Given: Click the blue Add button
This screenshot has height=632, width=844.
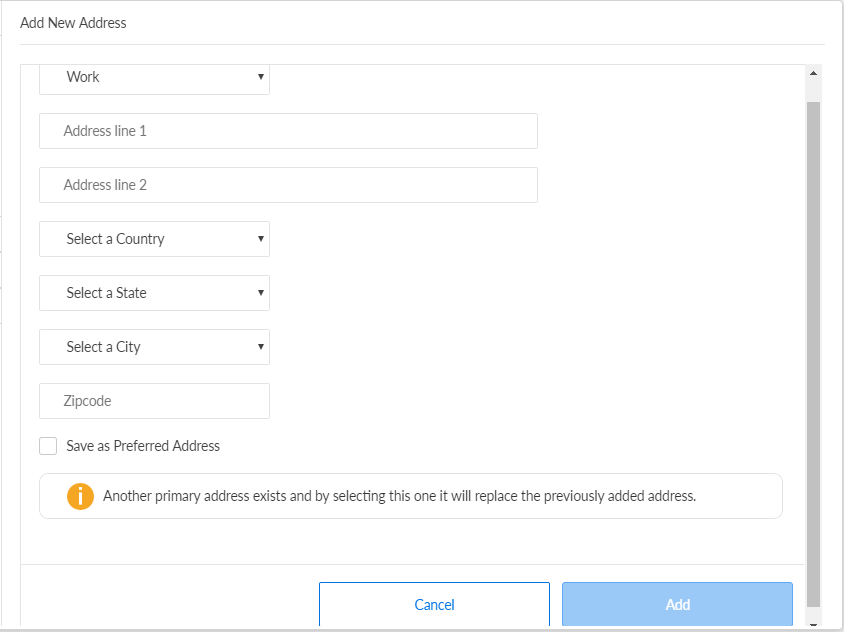Looking at the screenshot, I should (677, 604).
